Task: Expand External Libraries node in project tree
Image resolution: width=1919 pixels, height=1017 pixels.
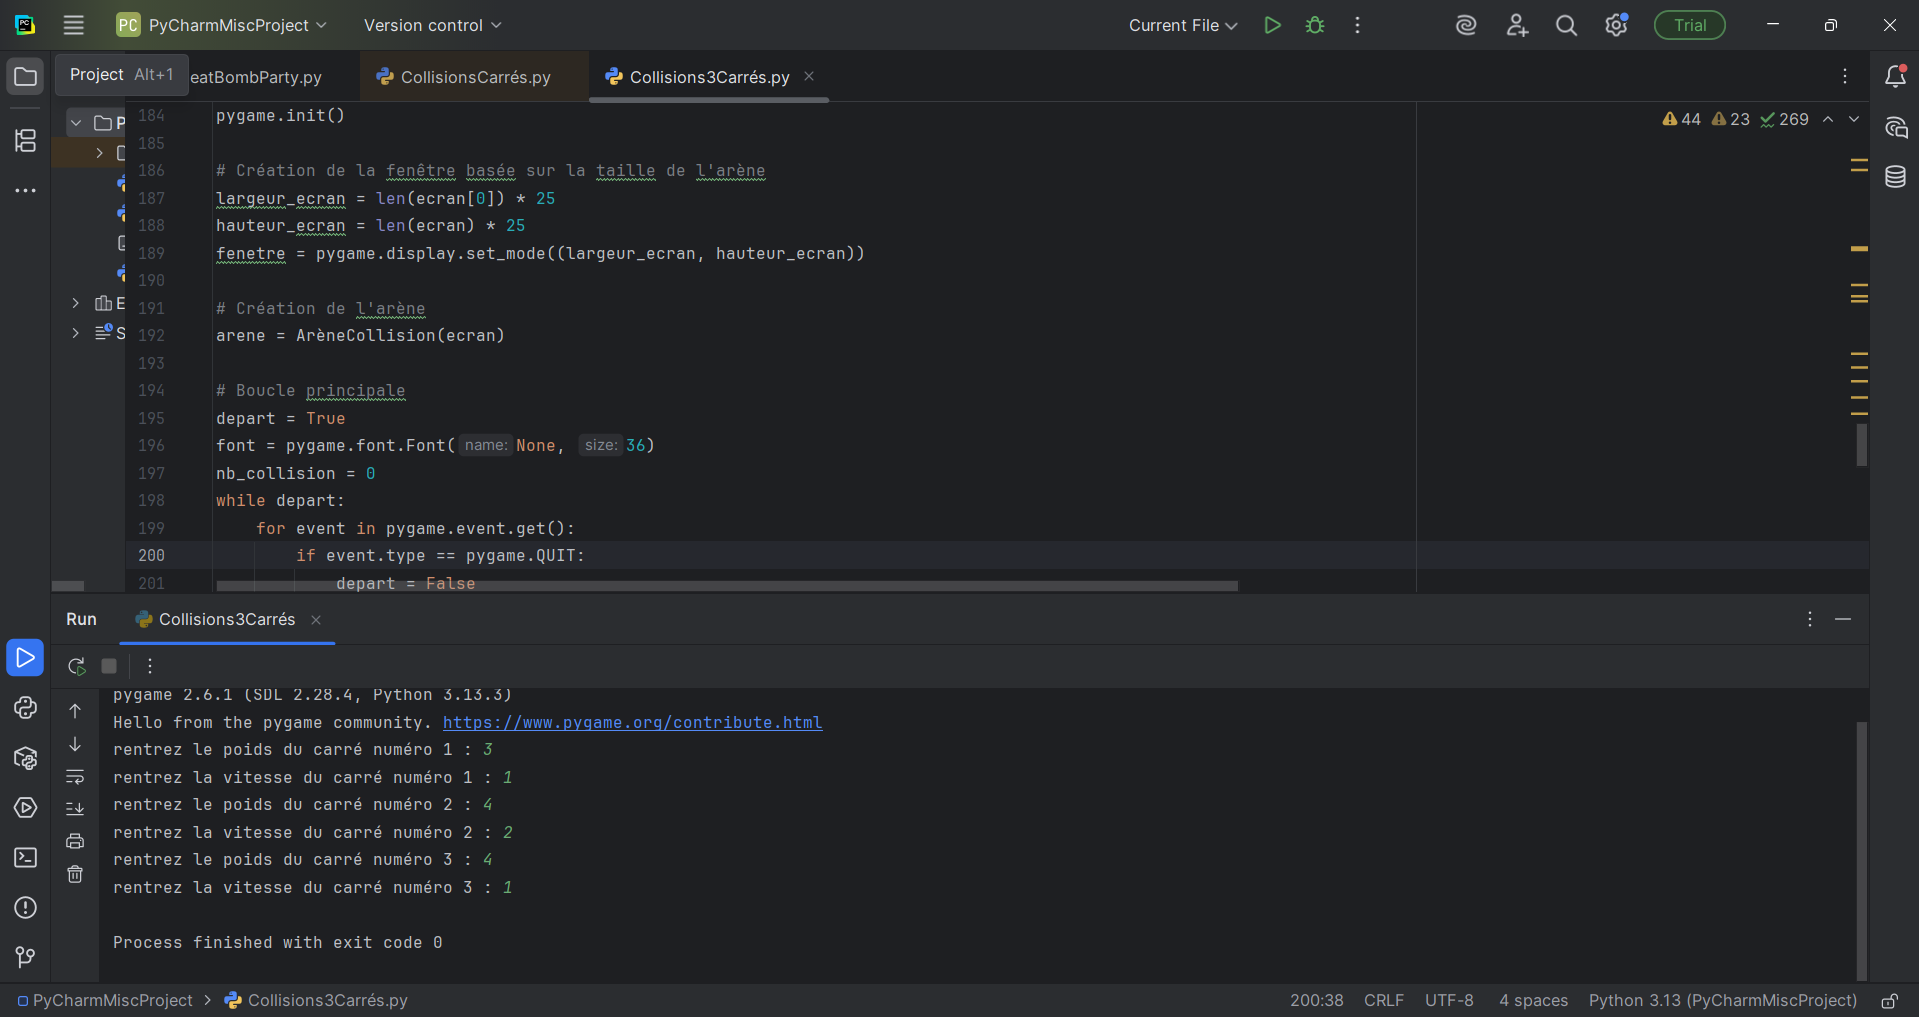Action: (x=76, y=303)
